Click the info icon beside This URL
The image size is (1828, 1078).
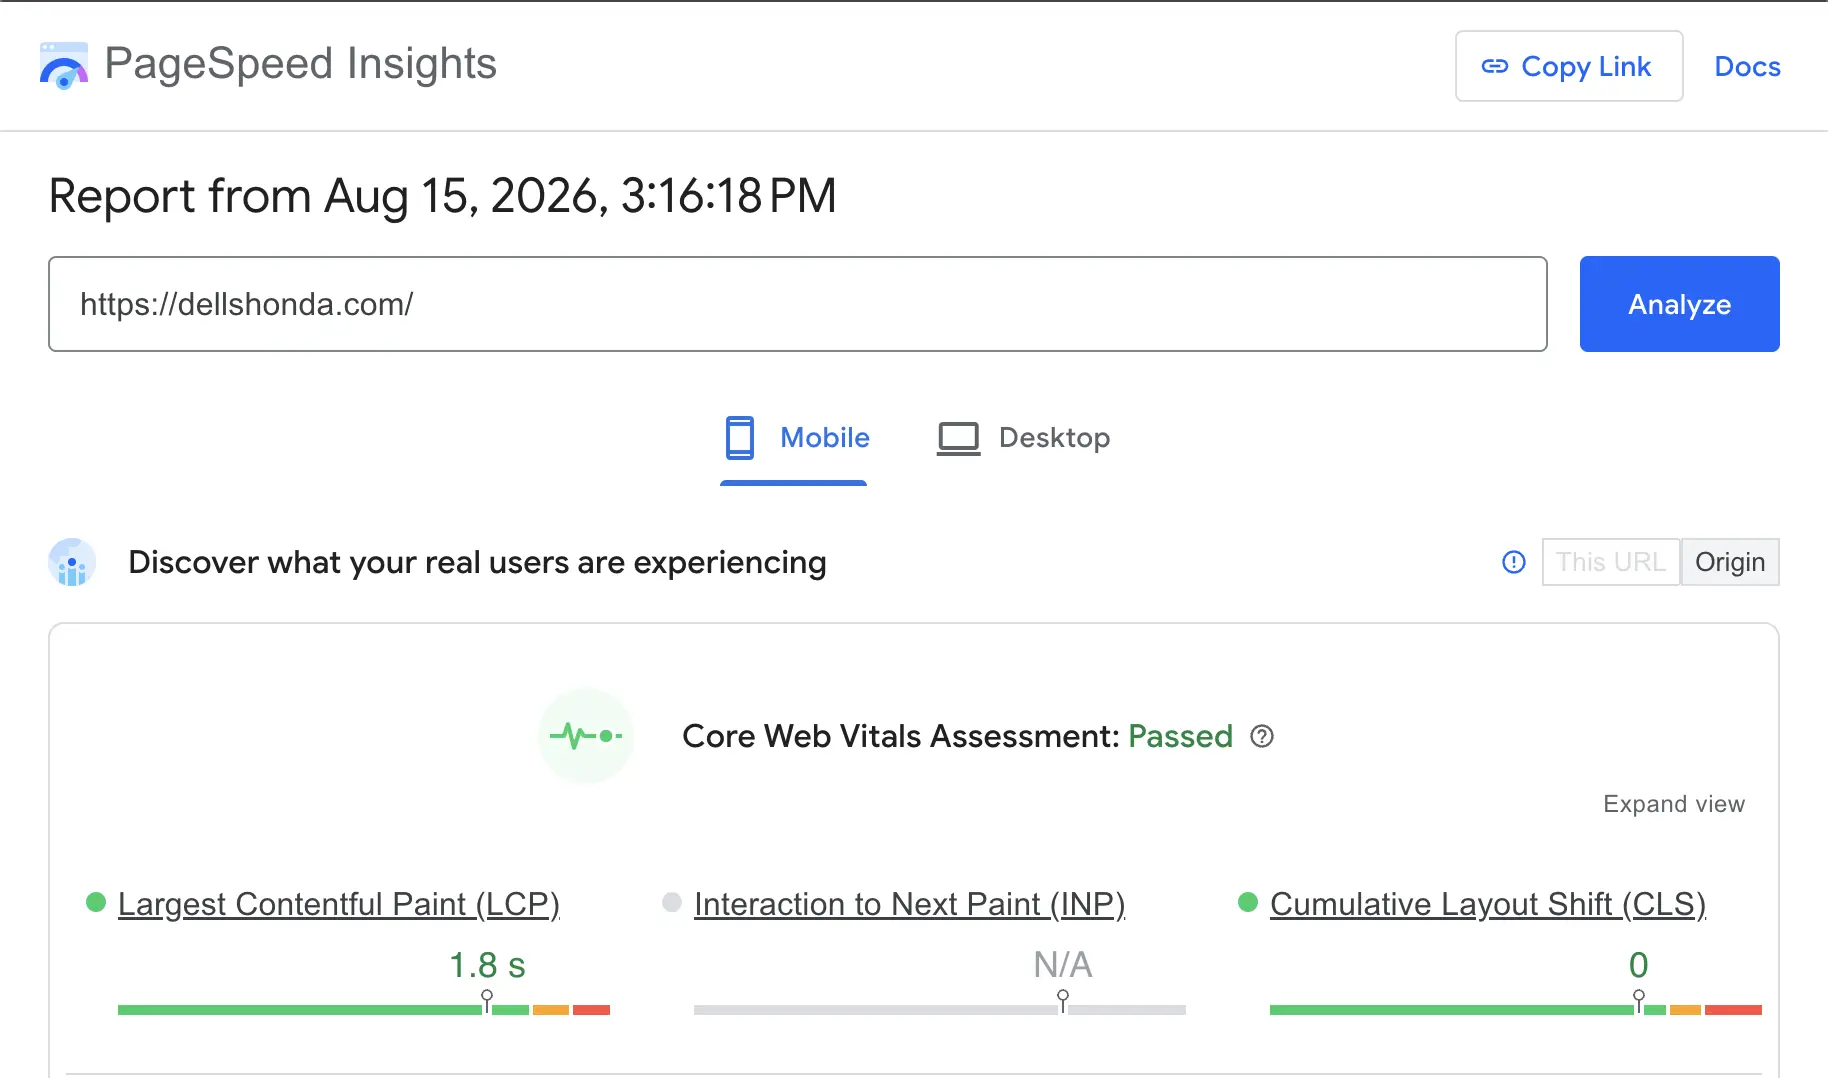[x=1514, y=562]
